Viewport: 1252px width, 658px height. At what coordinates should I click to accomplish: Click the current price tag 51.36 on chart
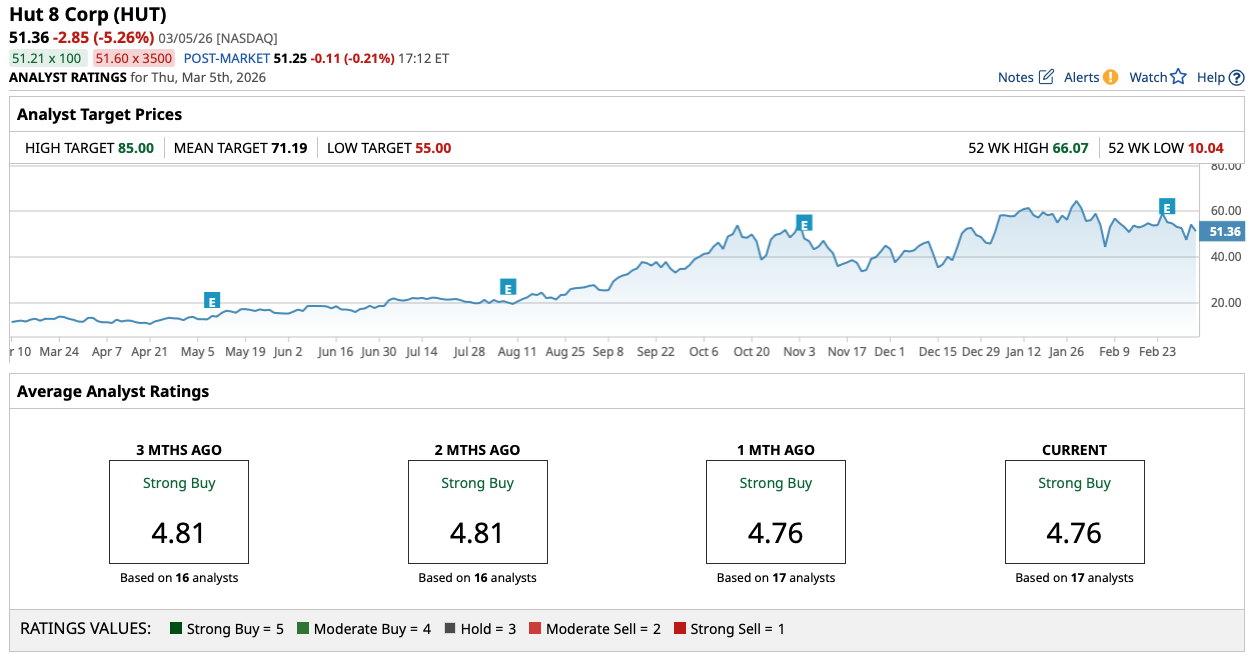1223,231
